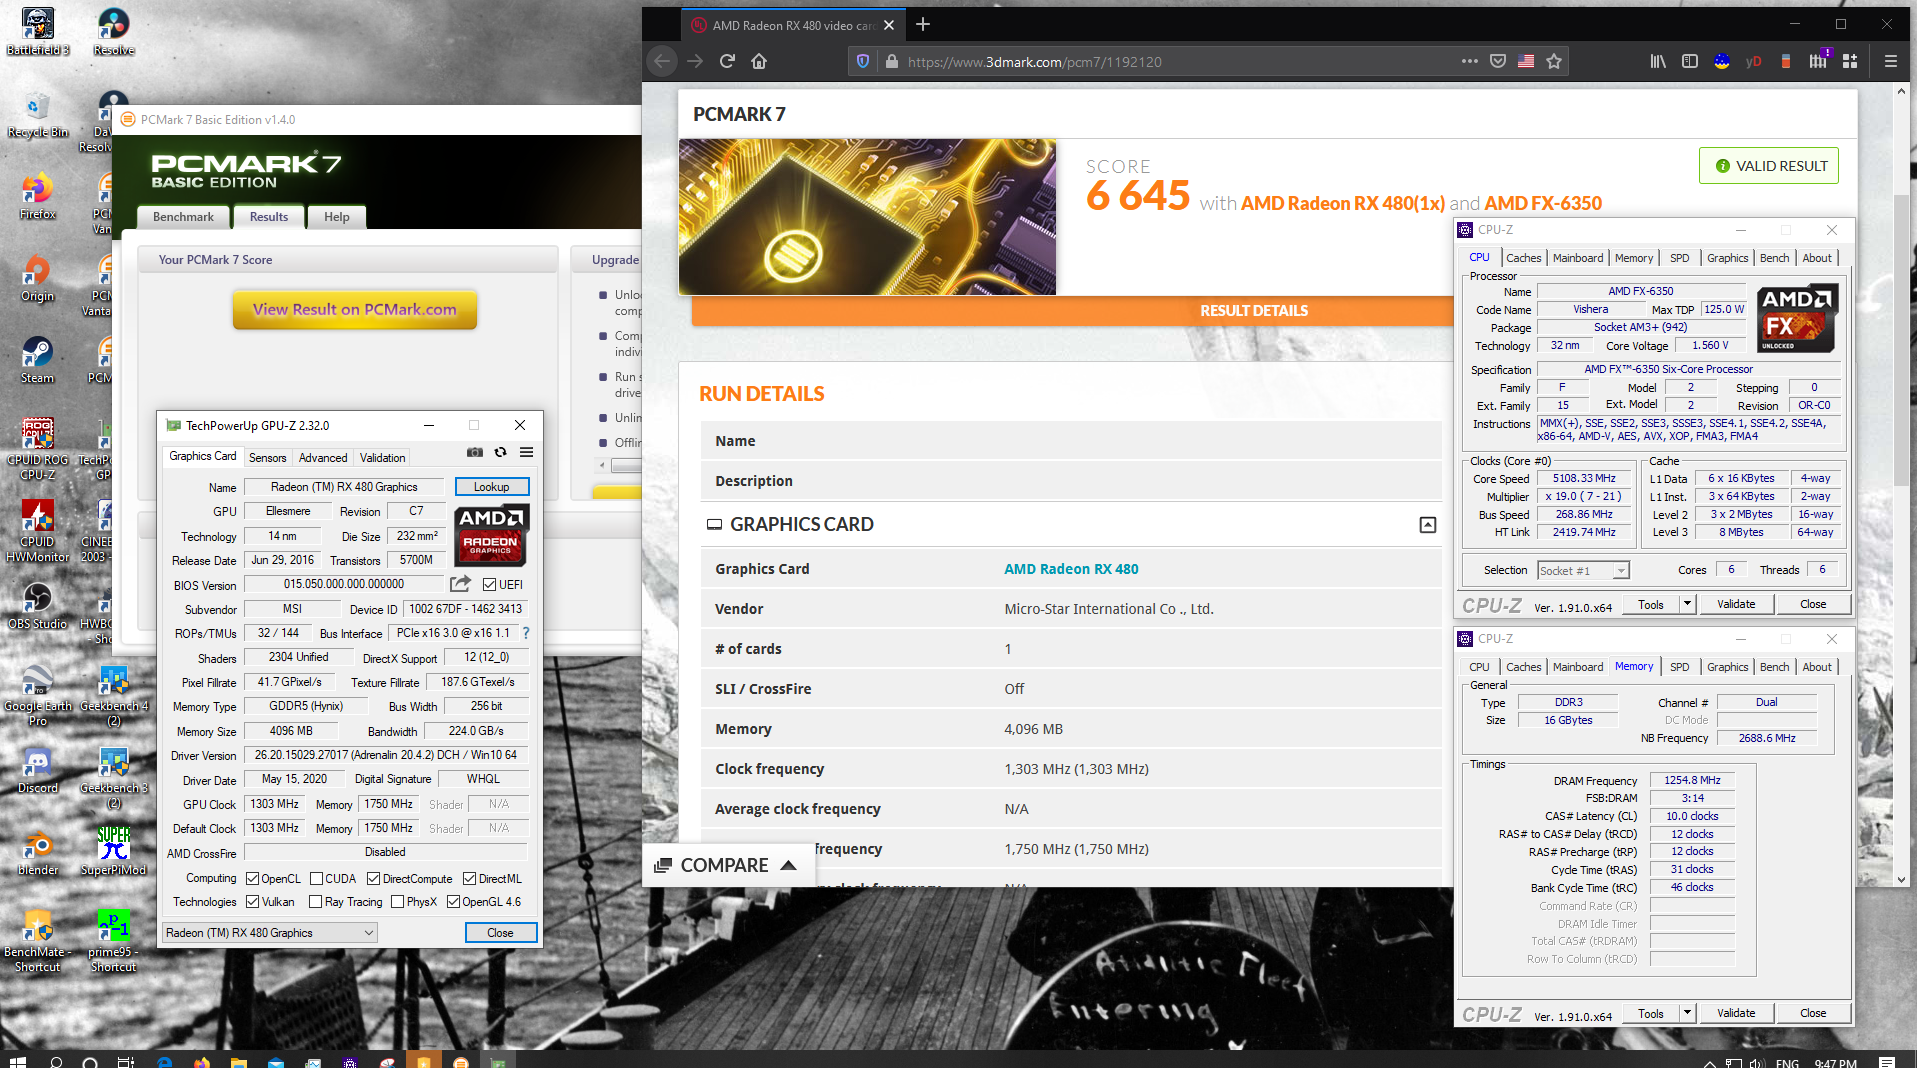The width and height of the screenshot is (1917, 1068).
Task: Open Battlefield 3 desktop shortcut
Action: (x=38, y=30)
